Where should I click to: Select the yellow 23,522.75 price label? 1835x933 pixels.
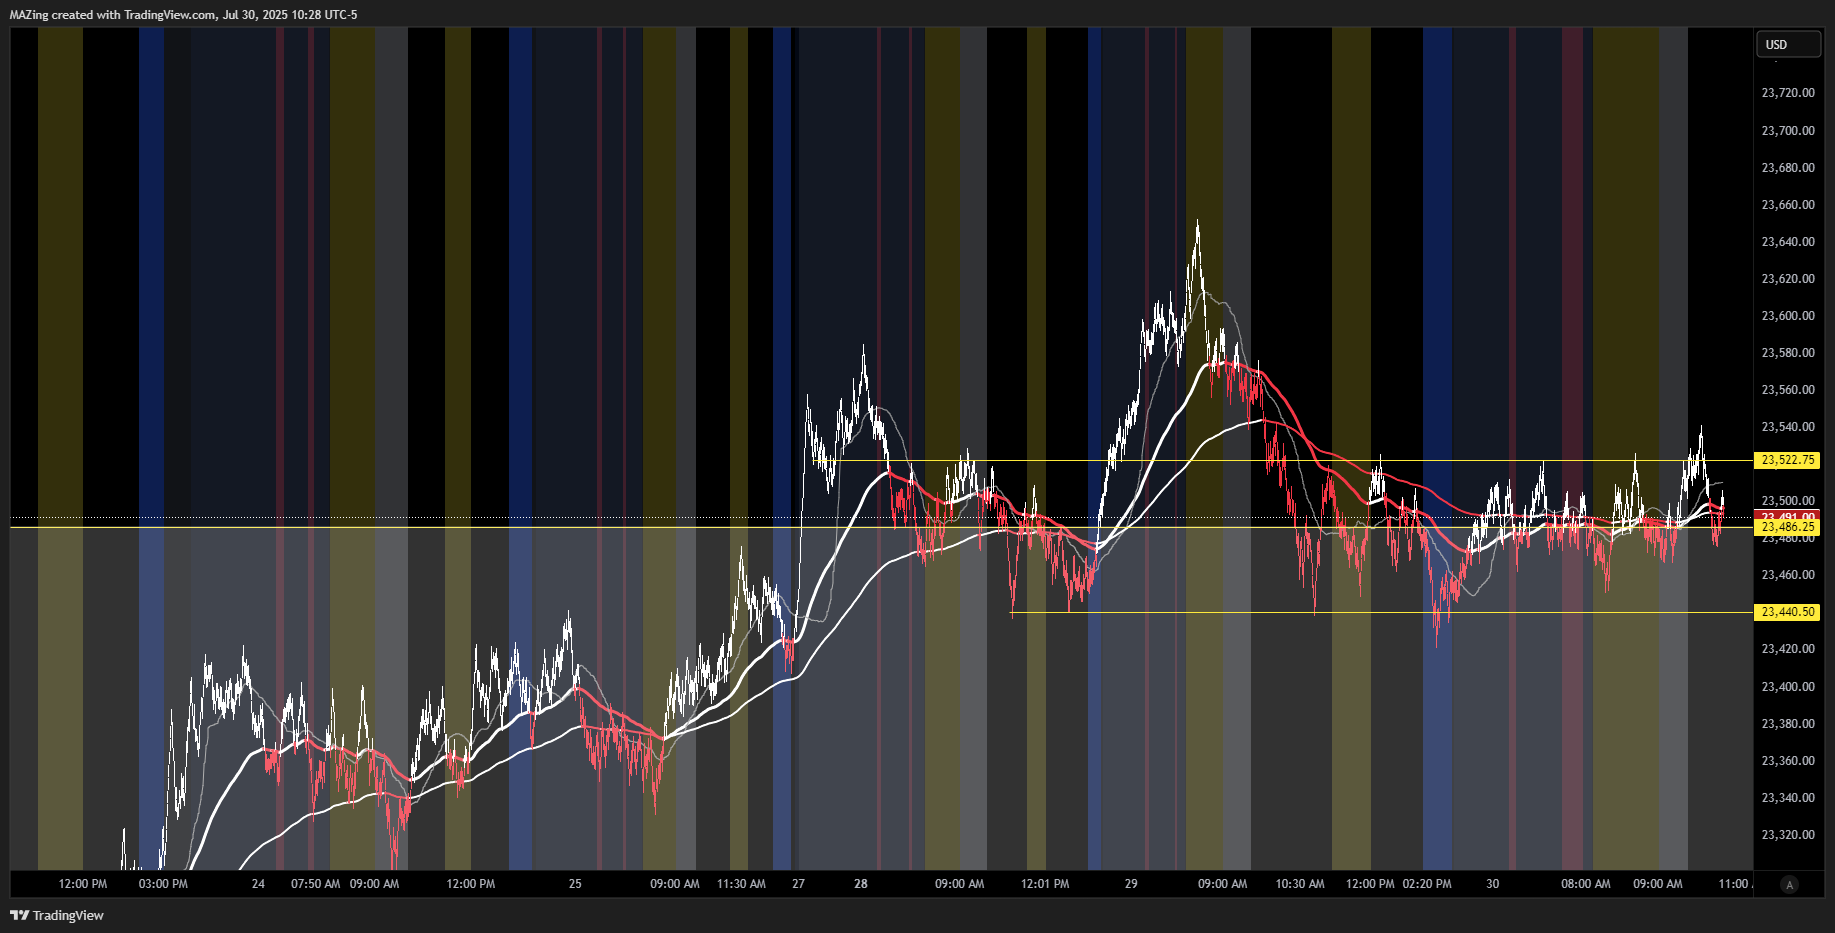[1787, 460]
